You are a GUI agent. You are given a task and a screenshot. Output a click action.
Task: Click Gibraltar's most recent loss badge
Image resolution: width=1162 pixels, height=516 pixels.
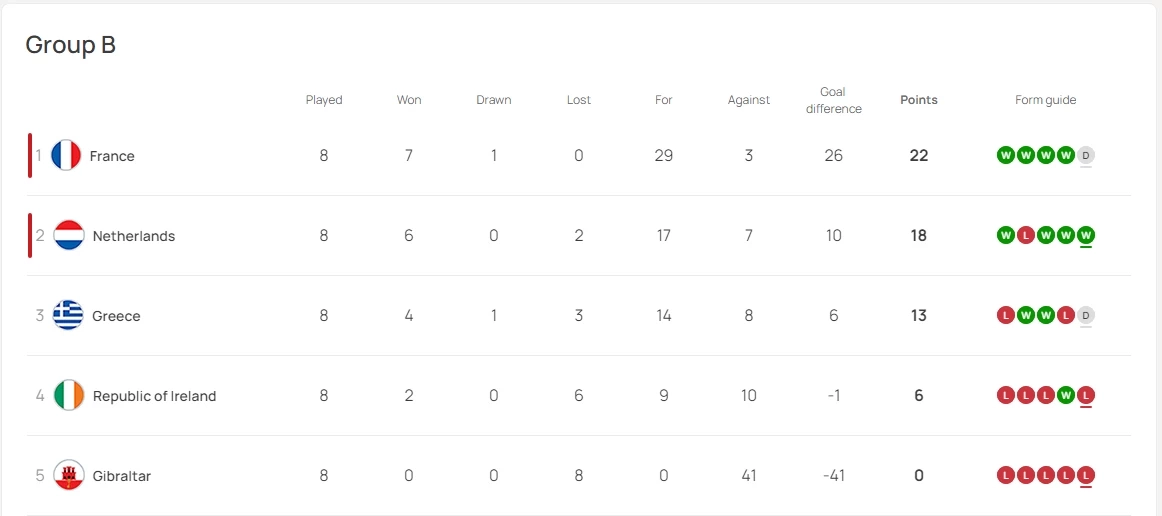tap(1086, 475)
